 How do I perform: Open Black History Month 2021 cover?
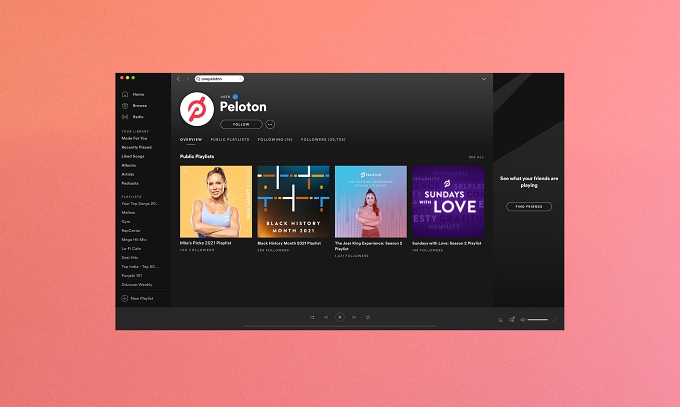(x=293, y=202)
